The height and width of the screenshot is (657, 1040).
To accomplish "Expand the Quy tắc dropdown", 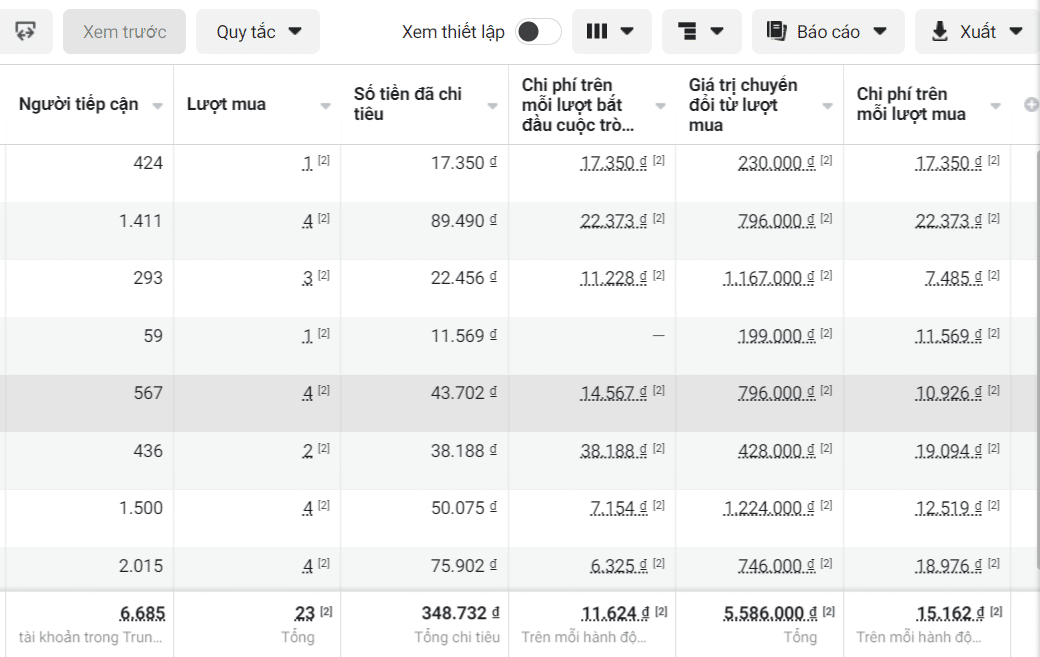I will click(x=258, y=31).
